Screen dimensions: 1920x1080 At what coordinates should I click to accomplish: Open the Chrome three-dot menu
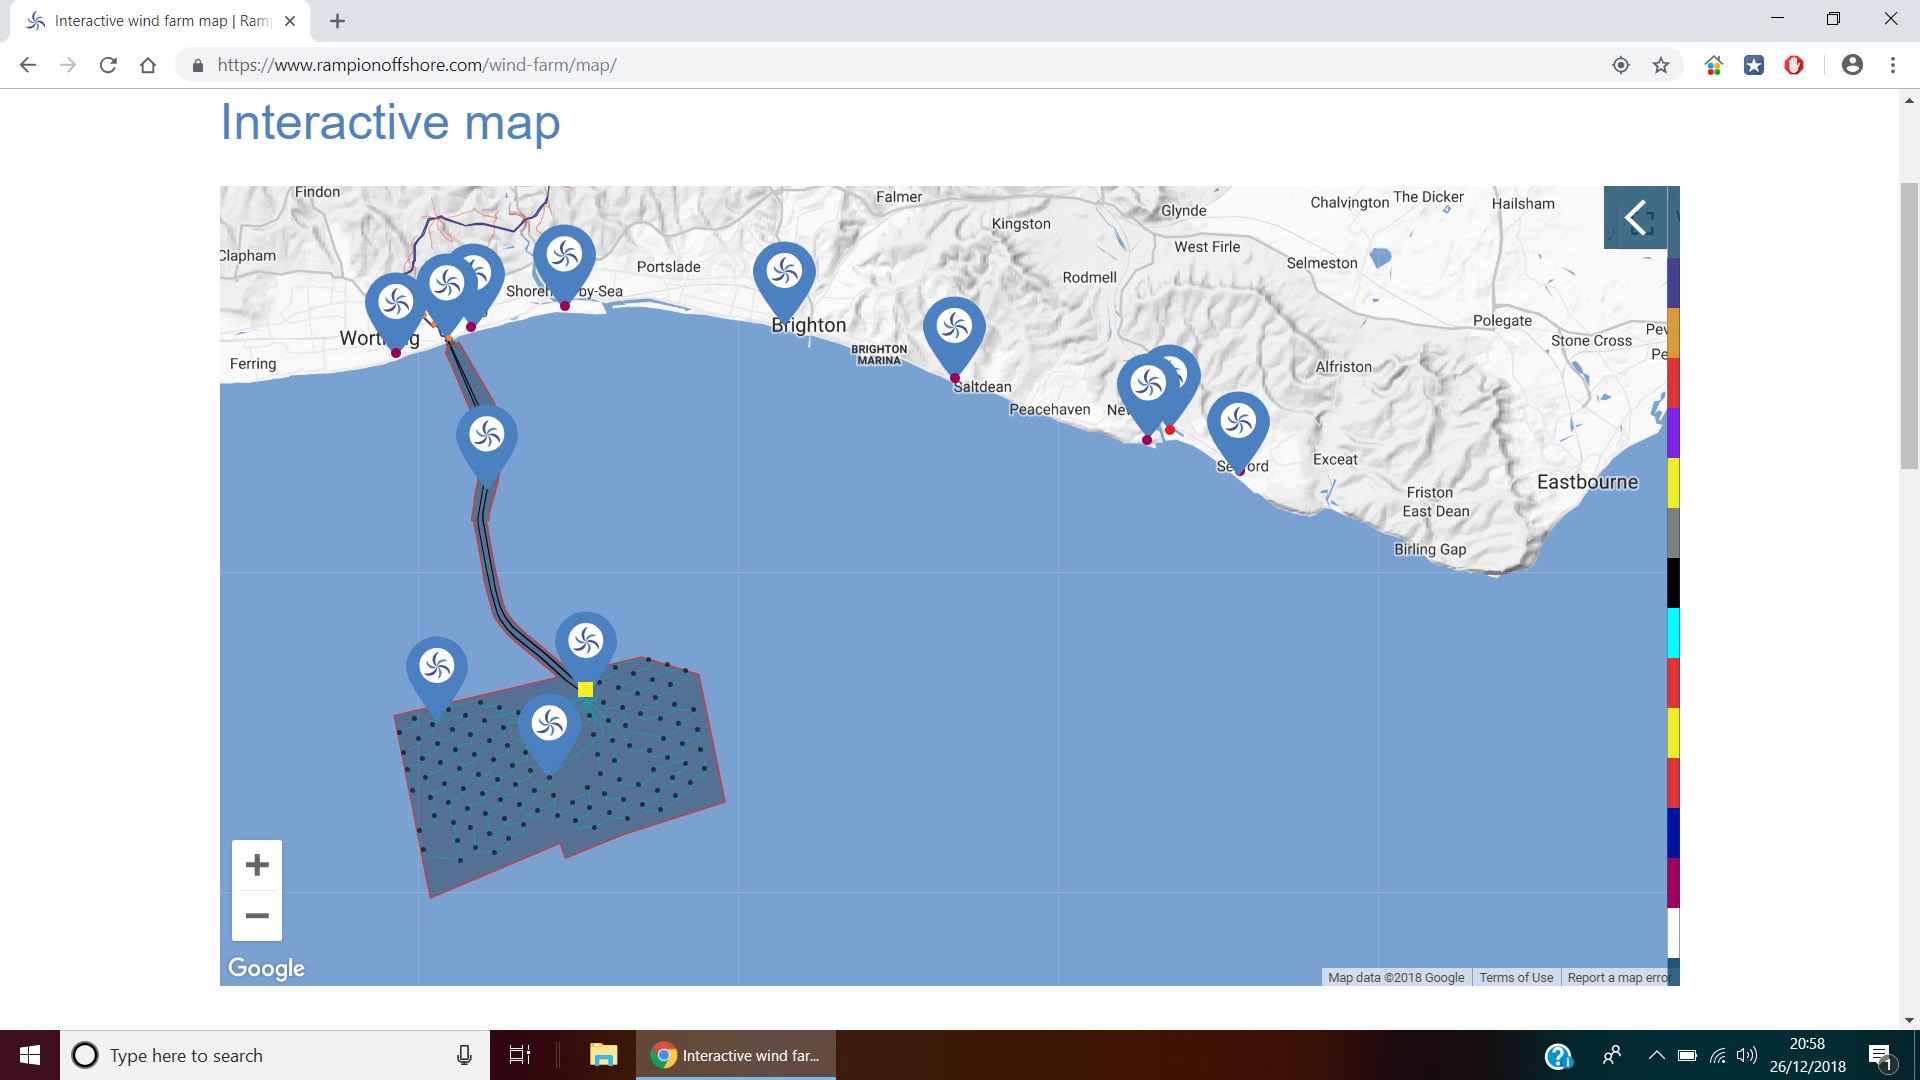click(x=1893, y=65)
